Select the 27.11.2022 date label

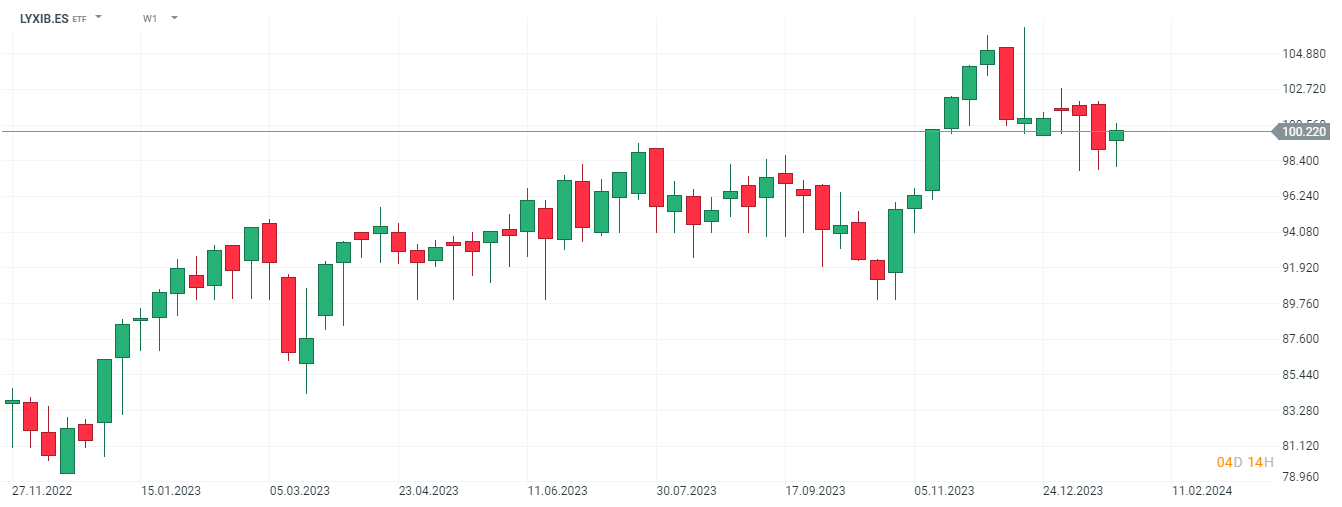42,491
